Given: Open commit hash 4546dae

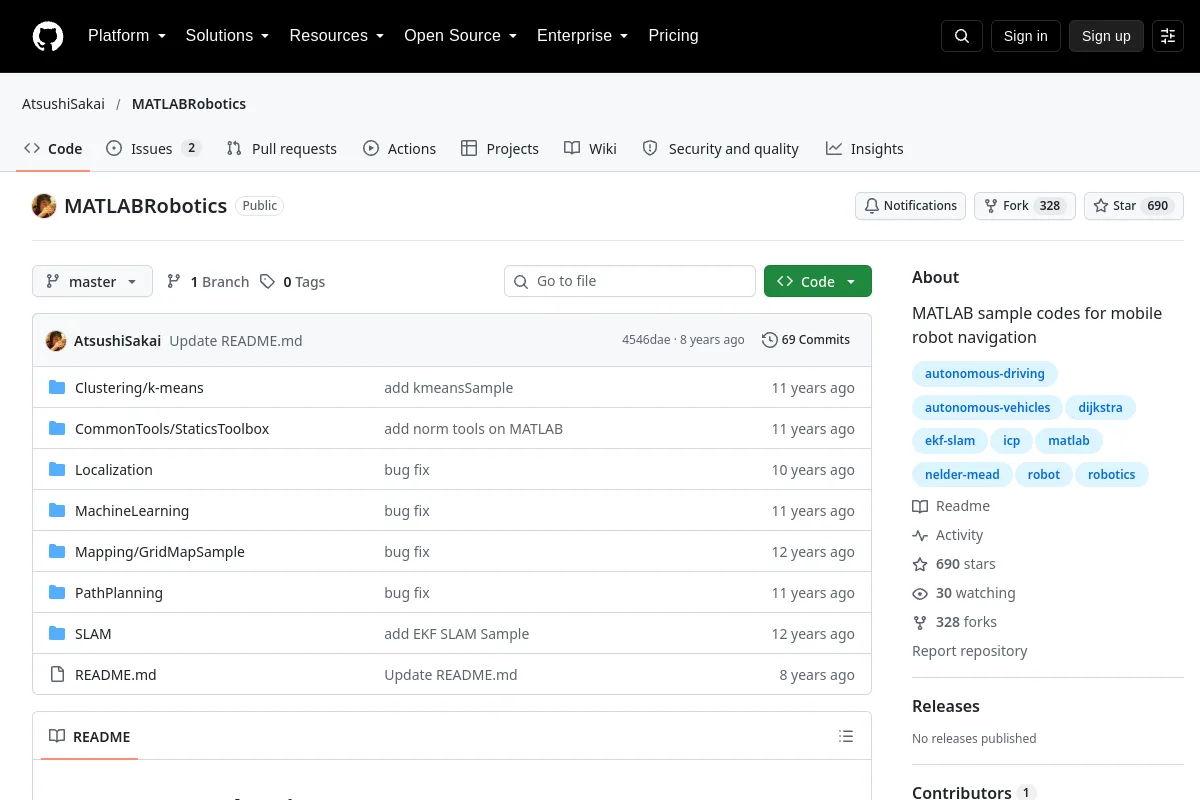Looking at the screenshot, I should click(646, 340).
